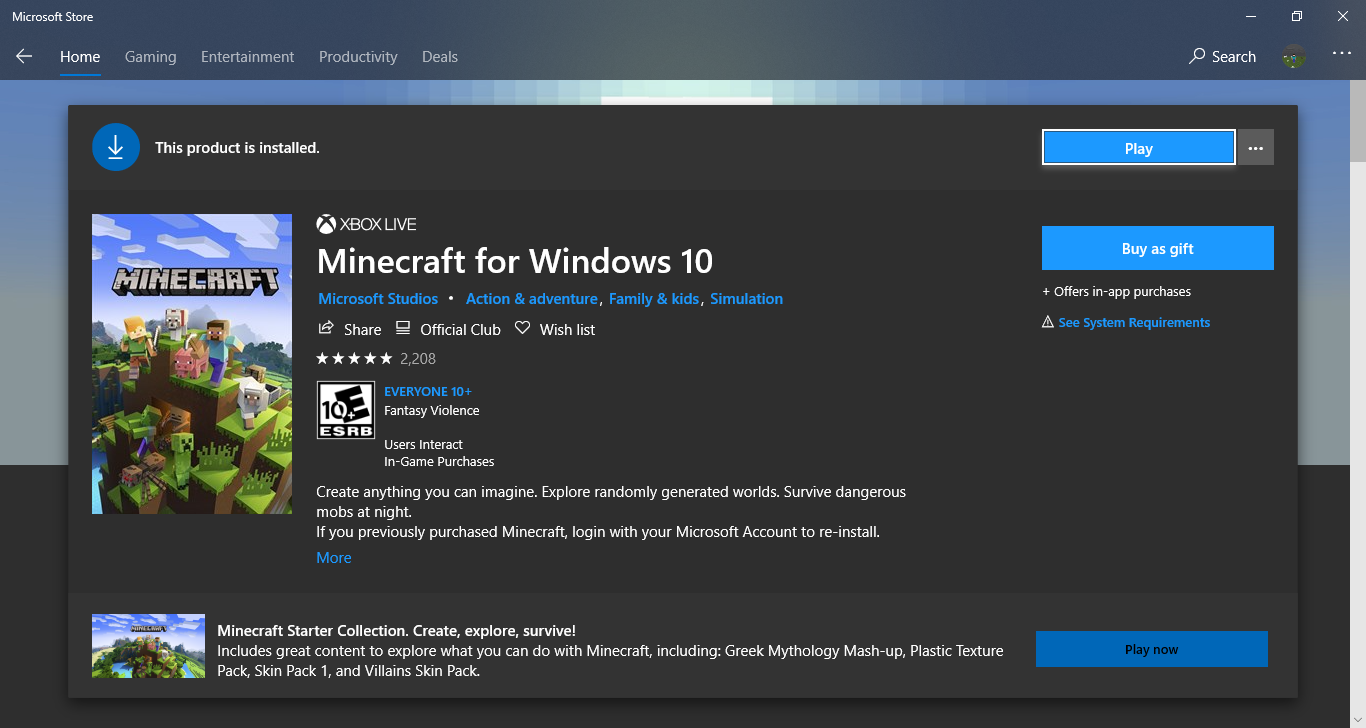Screen dimensions: 1366x728
Task: Click the Minecraft Starter Collection thumbnail
Action: coord(148,646)
